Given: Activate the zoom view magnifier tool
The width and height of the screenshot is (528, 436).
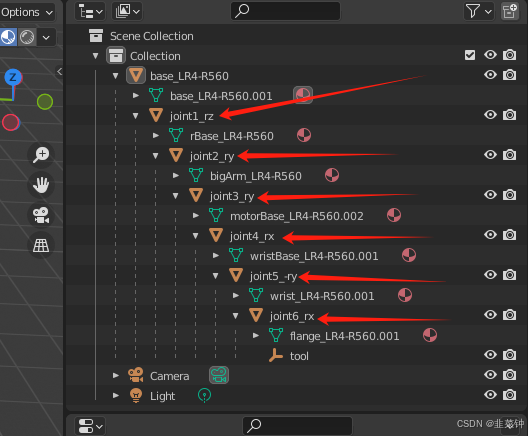Looking at the screenshot, I should coord(41,155).
